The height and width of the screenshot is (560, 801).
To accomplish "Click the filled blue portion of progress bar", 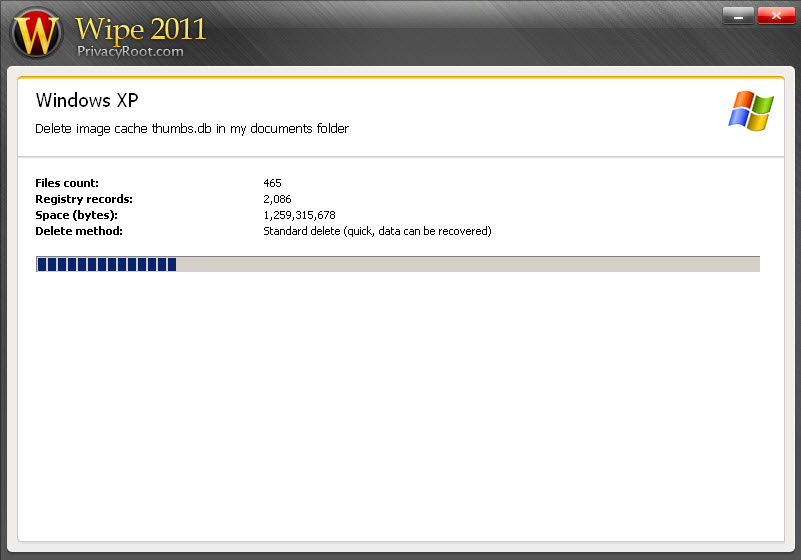I will point(106,264).
